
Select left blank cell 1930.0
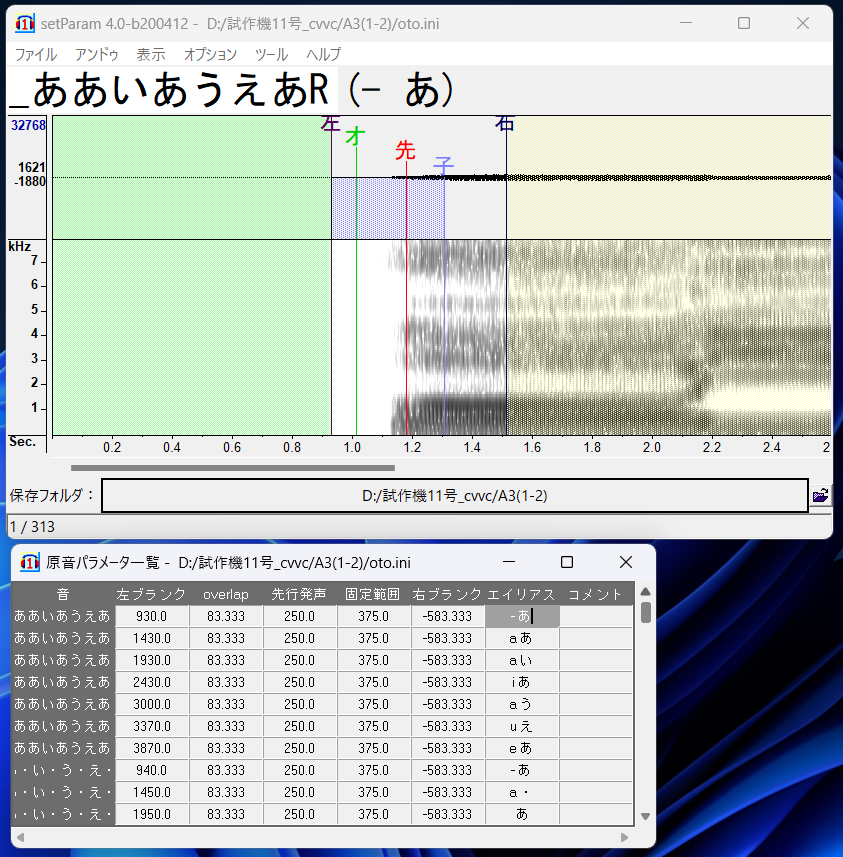click(x=152, y=660)
